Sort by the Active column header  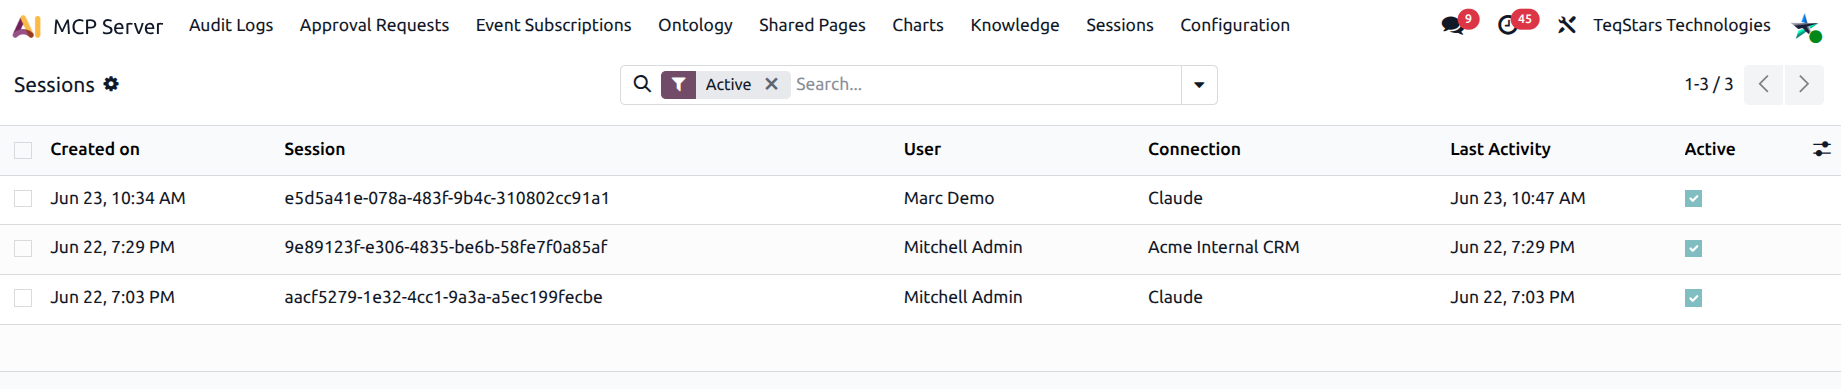coord(1709,149)
